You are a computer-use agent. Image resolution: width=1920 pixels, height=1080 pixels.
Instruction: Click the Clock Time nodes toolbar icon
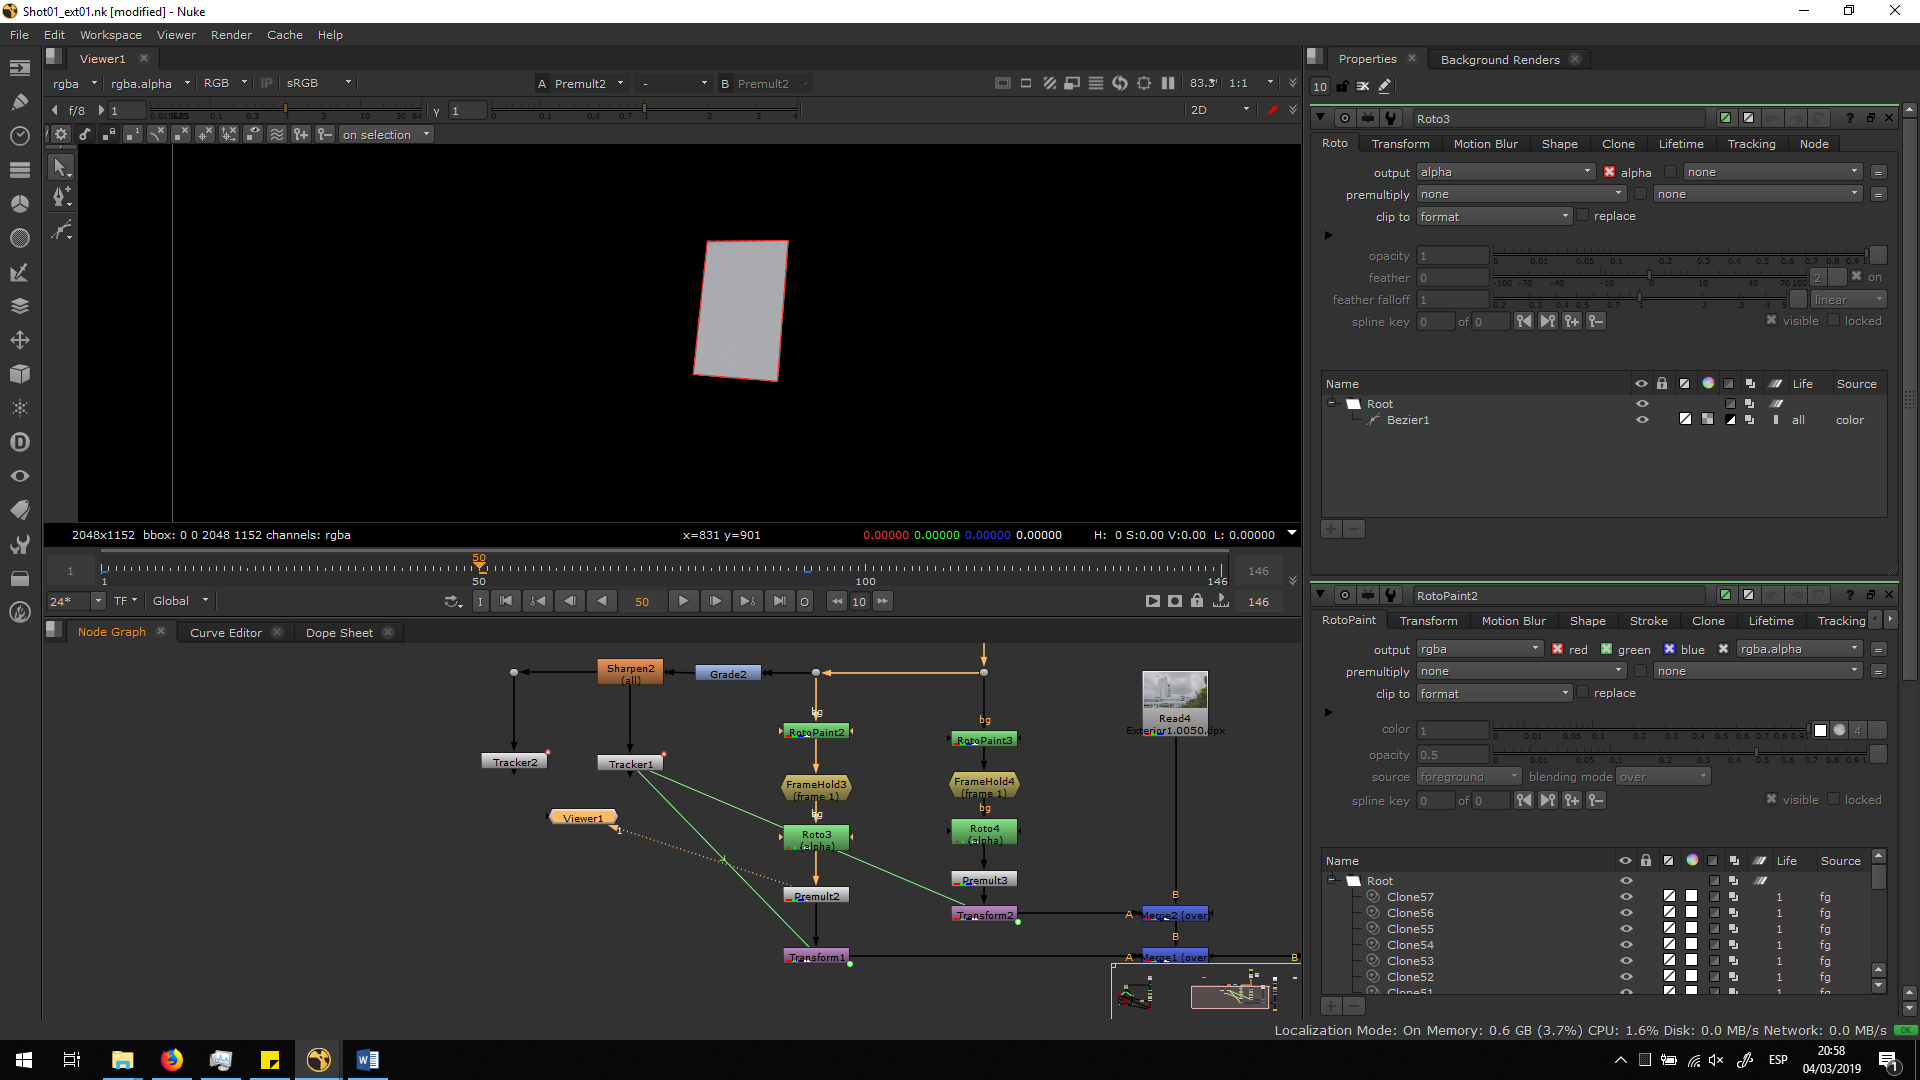click(20, 135)
